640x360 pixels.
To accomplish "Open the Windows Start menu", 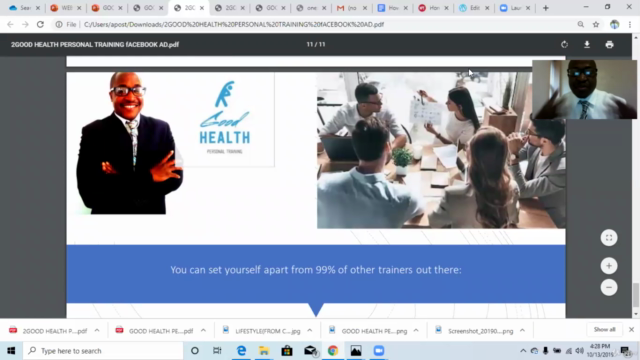I will (x=11, y=351).
